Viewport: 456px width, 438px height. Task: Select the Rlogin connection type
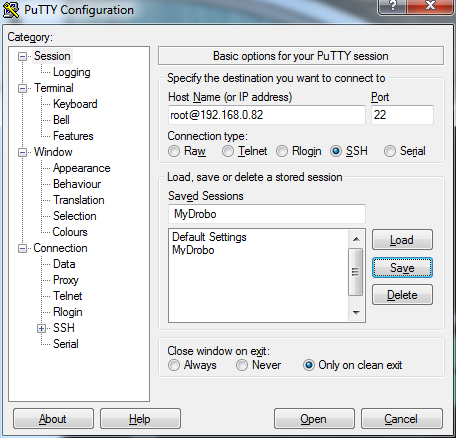tap(282, 151)
